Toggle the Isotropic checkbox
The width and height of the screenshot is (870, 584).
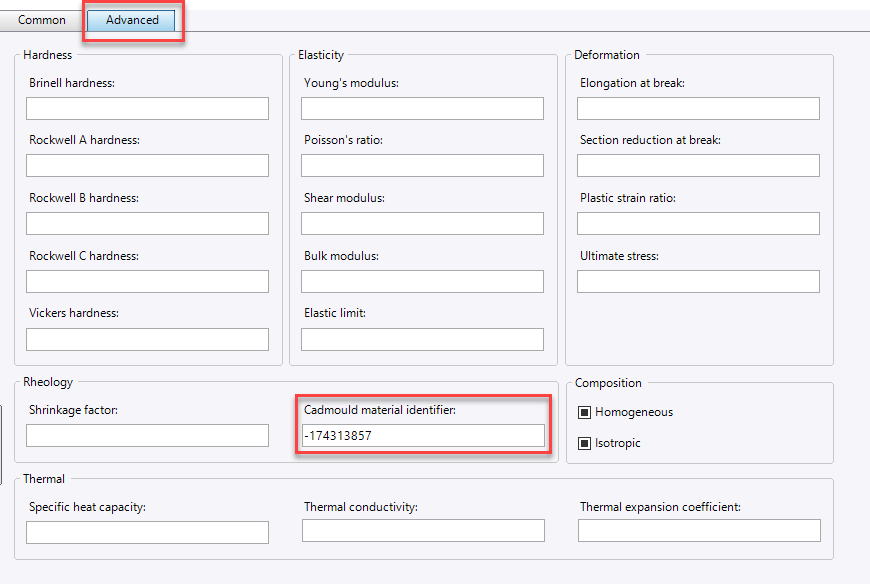point(584,443)
